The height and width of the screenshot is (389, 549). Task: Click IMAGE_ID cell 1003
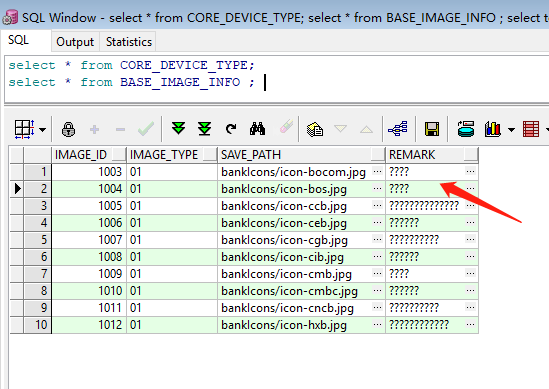(89, 172)
